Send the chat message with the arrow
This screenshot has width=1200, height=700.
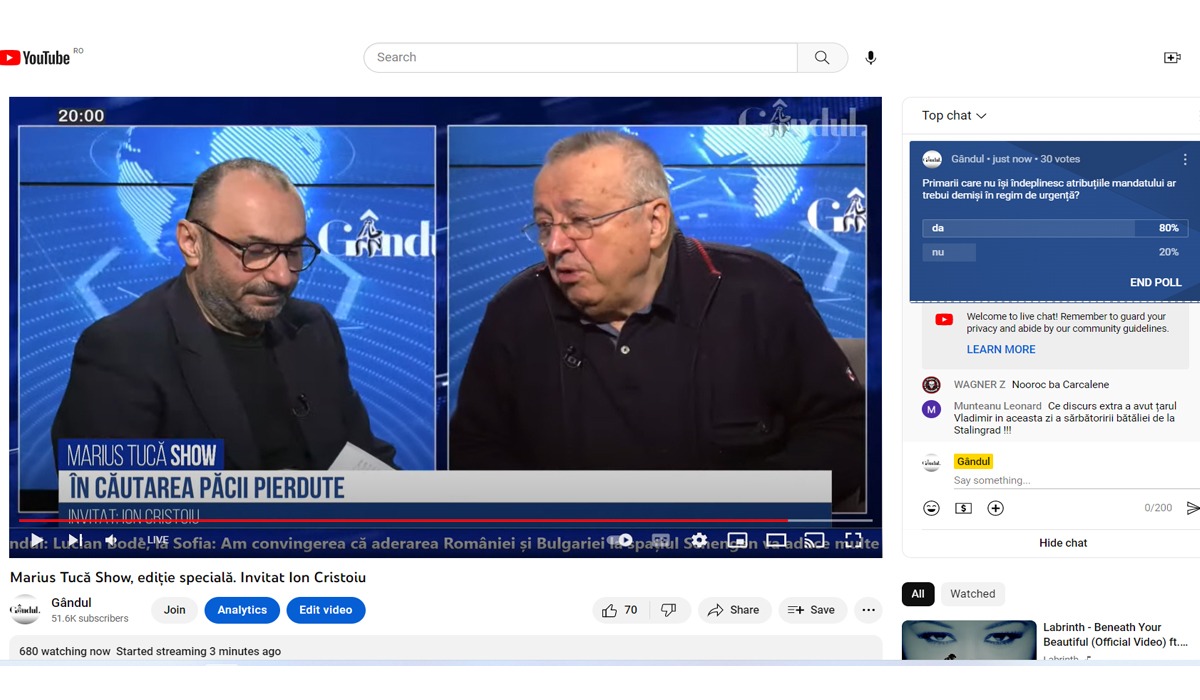[1192, 508]
